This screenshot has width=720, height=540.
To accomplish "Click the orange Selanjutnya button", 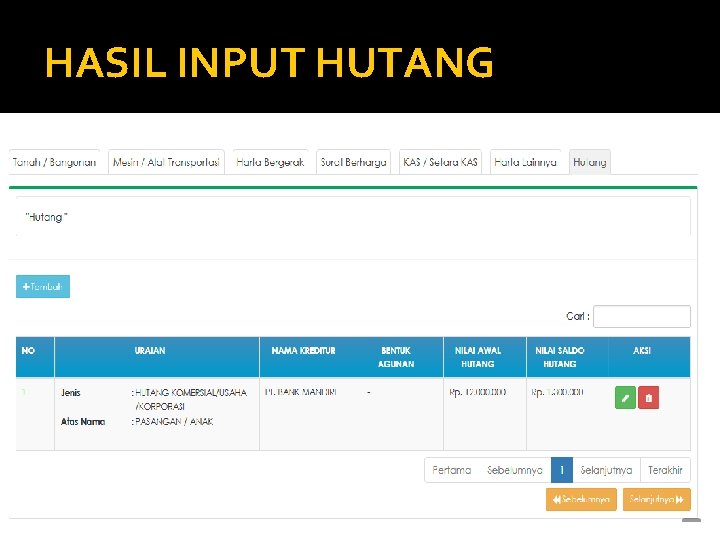I will 657,500.
